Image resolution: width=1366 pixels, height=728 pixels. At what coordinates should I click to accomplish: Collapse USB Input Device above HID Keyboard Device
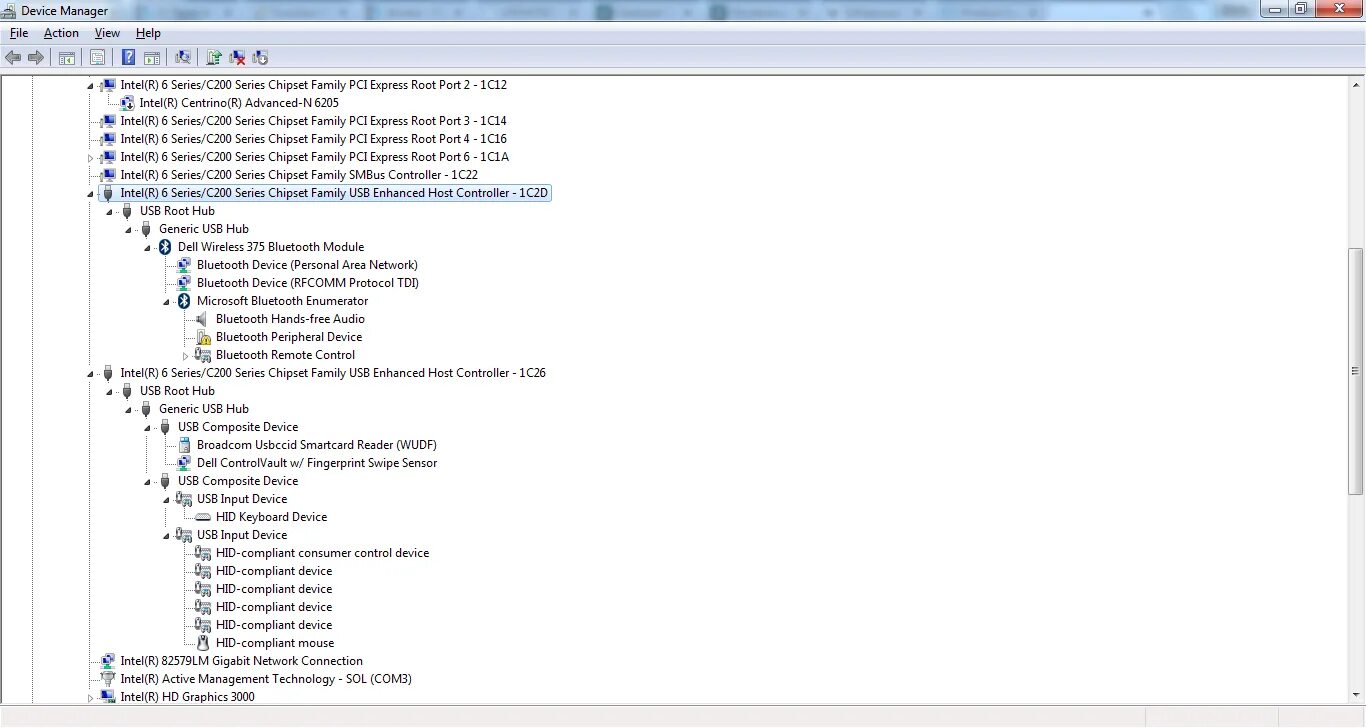(166, 500)
